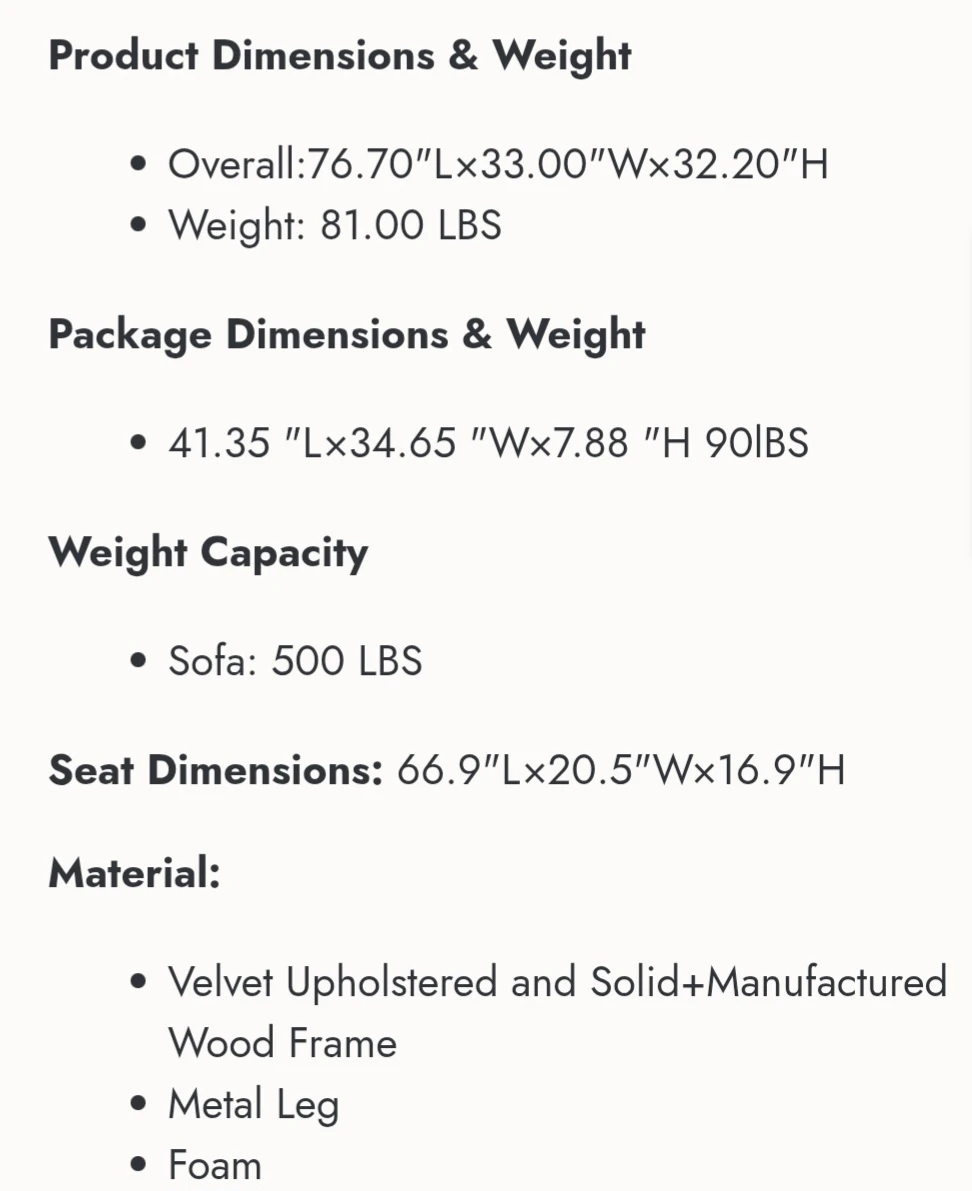This screenshot has height=1191, width=972.
Task: Select the 66.9"L×20.5"W×16.9"H seat value
Action: [621, 770]
